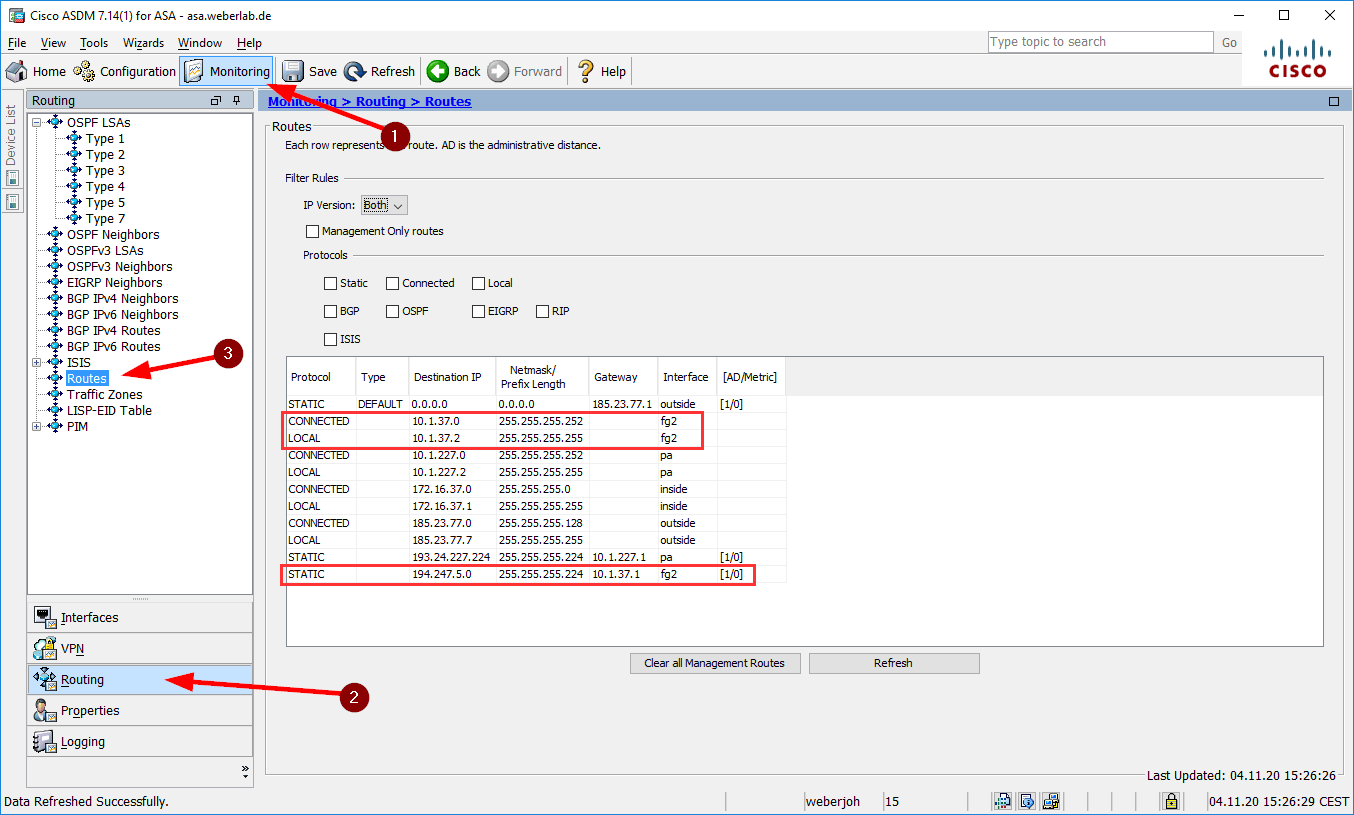Expand the PIM tree node
Image resolution: width=1354 pixels, height=815 pixels.
(x=37, y=426)
